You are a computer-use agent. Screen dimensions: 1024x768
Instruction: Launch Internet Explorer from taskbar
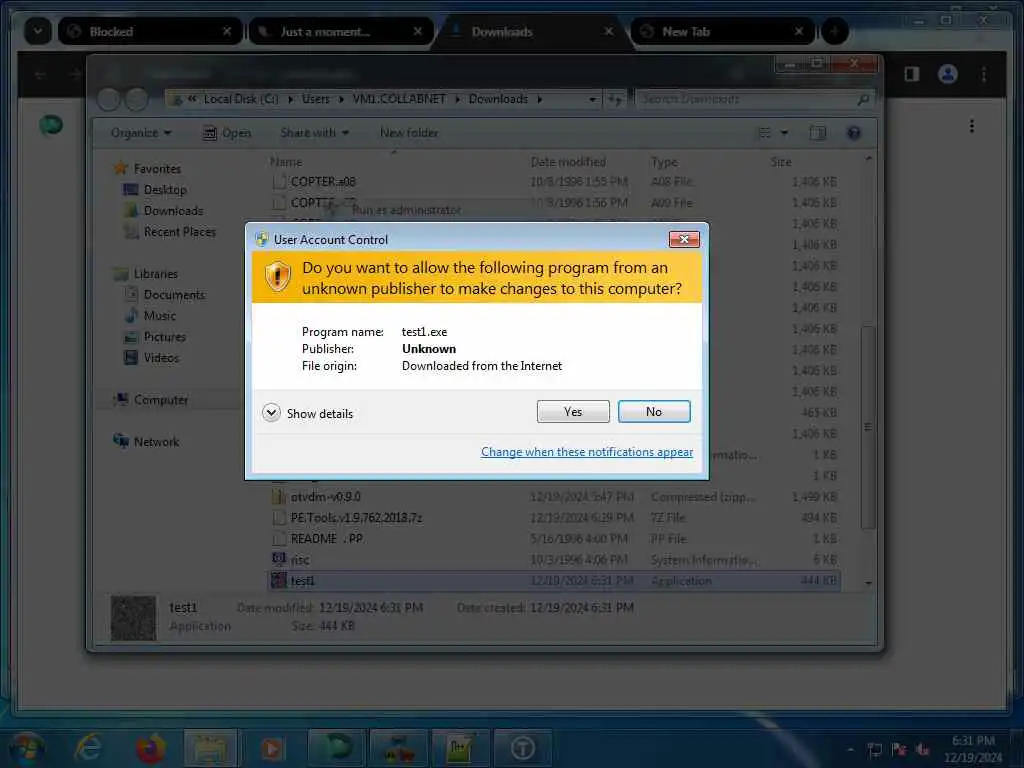(88, 748)
